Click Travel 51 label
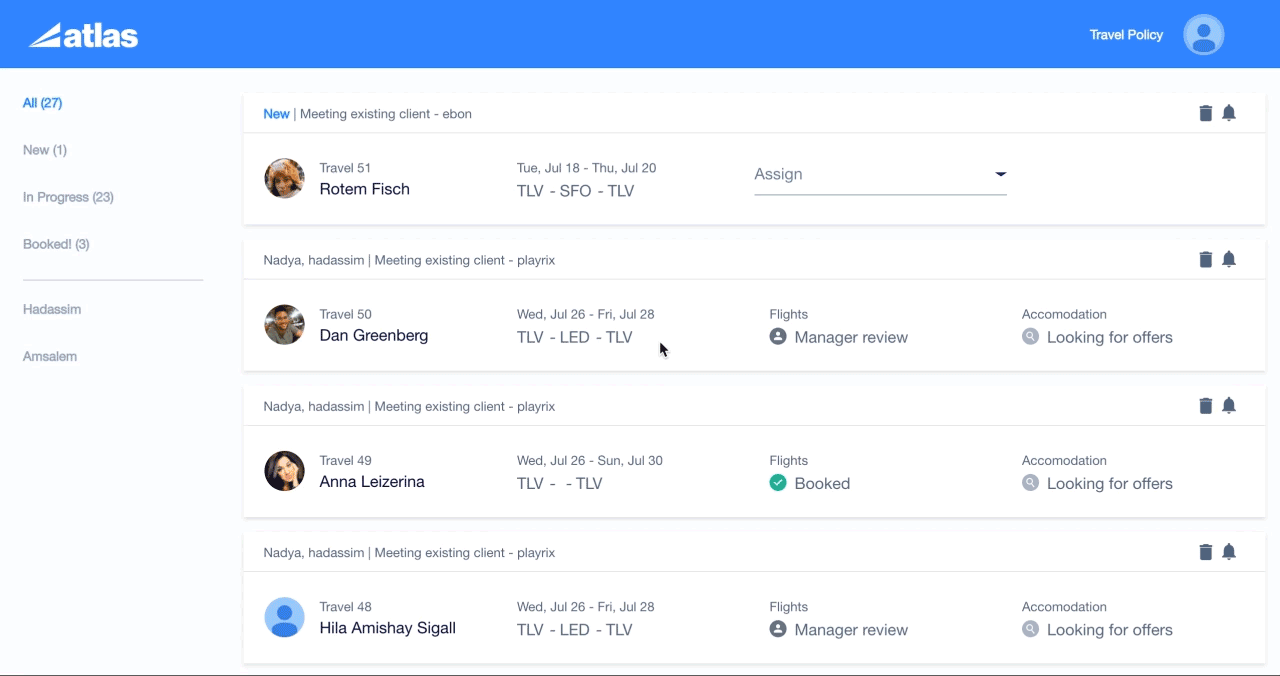 coord(345,168)
